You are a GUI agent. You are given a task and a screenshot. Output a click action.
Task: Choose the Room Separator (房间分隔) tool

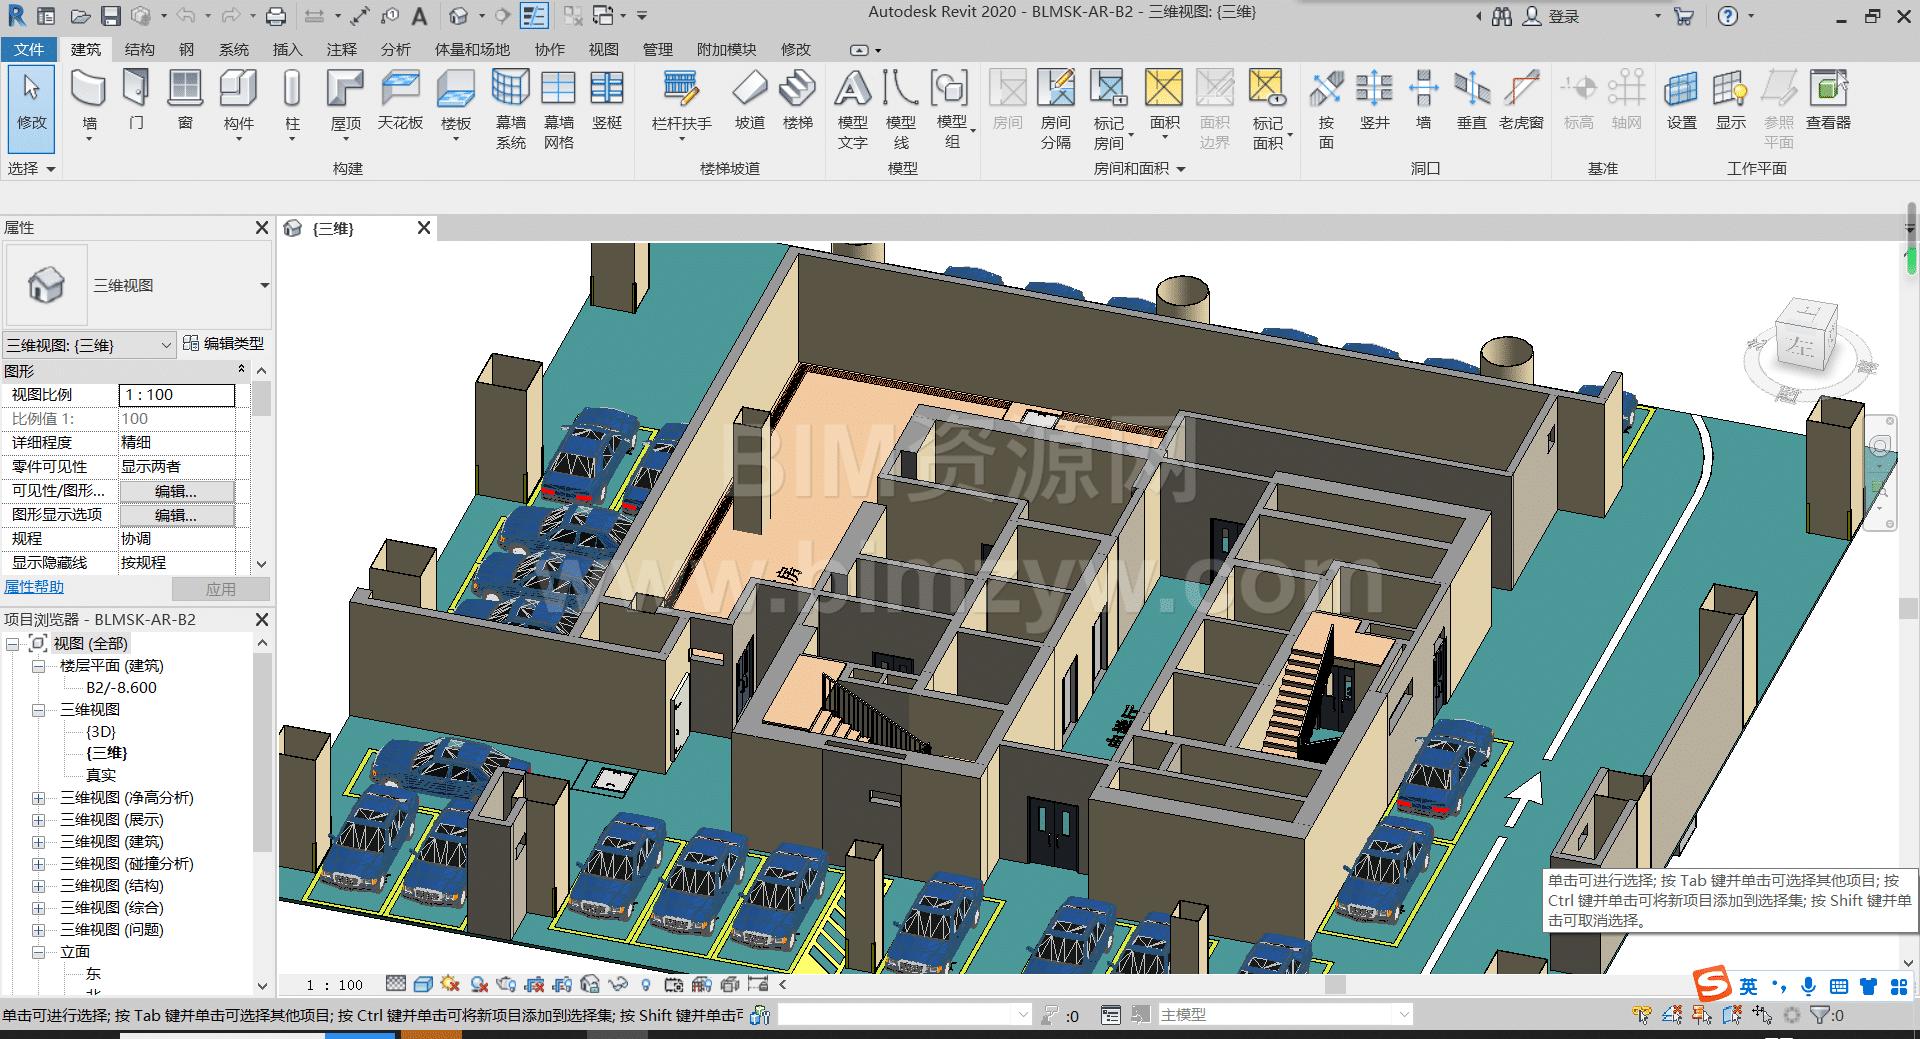point(1055,108)
